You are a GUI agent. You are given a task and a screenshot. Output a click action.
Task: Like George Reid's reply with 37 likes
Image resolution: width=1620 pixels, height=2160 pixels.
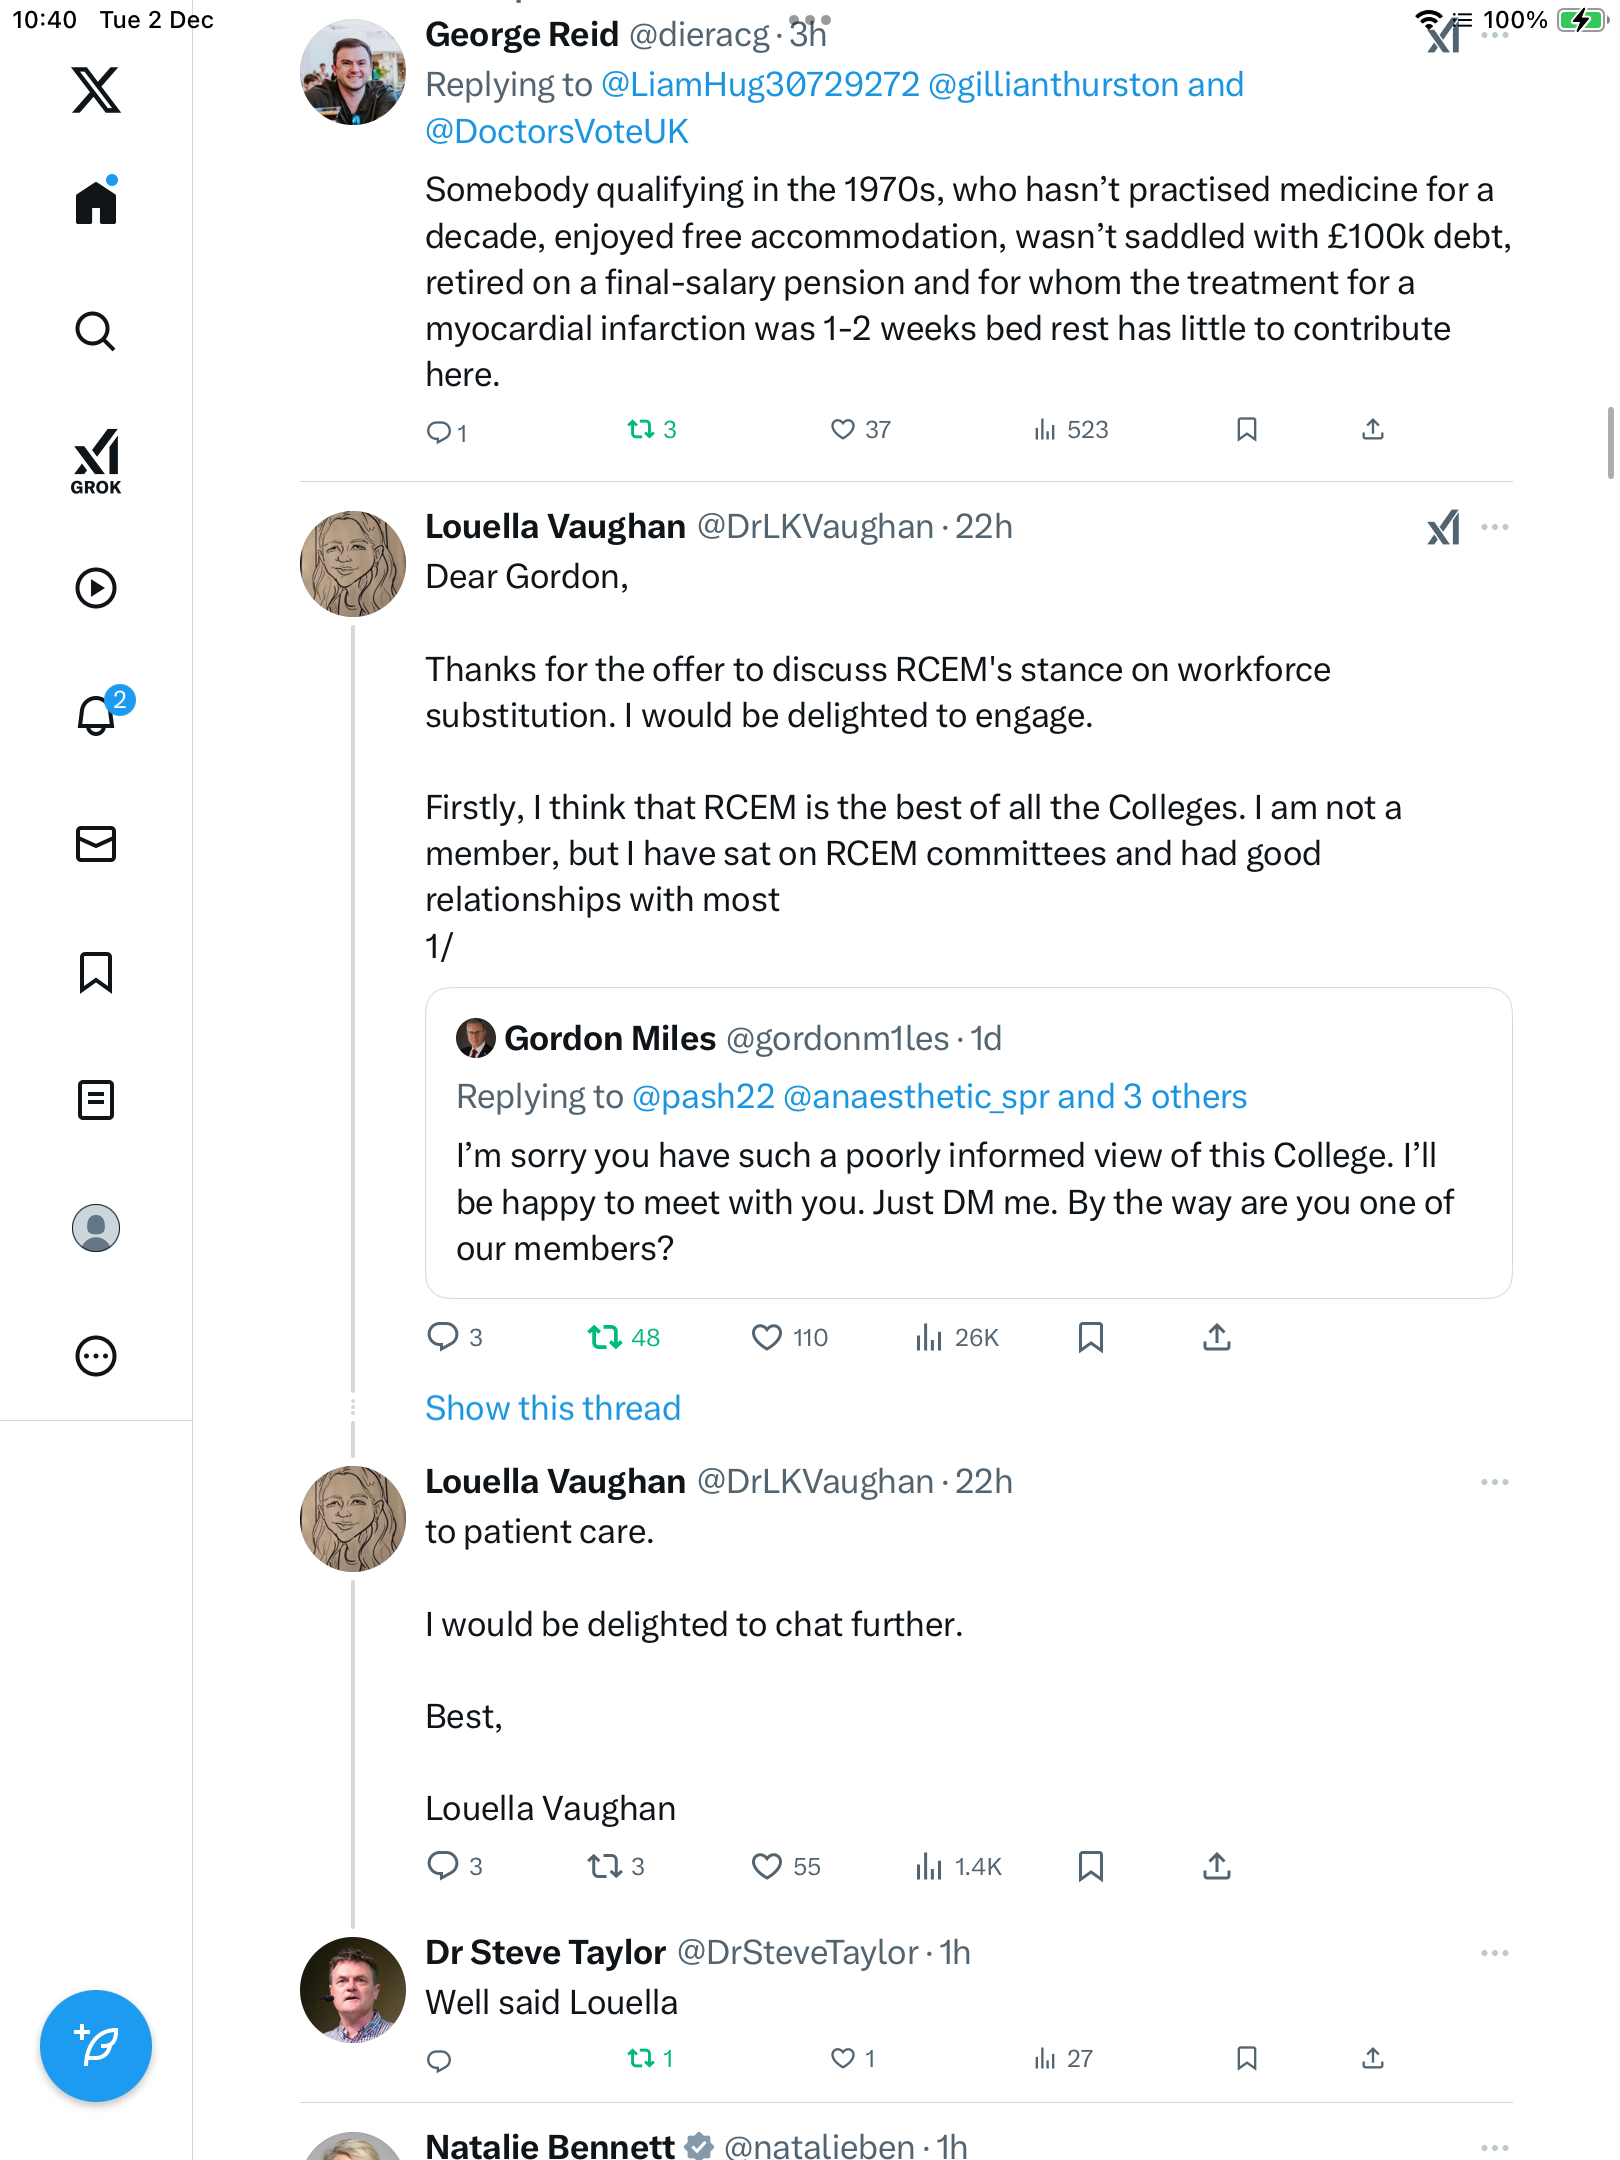(843, 430)
